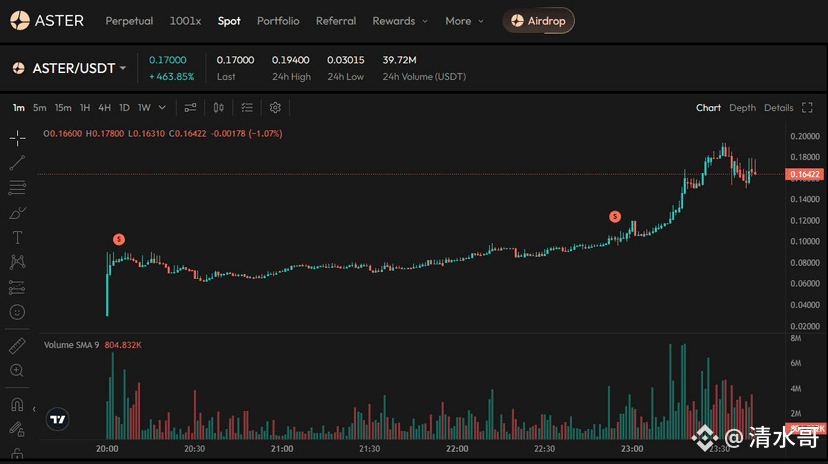
Task: Expand the More menu
Action: (x=464, y=21)
